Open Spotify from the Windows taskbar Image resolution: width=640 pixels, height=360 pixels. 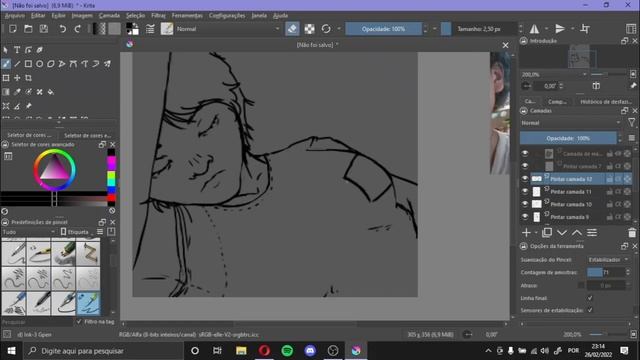tap(287, 351)
